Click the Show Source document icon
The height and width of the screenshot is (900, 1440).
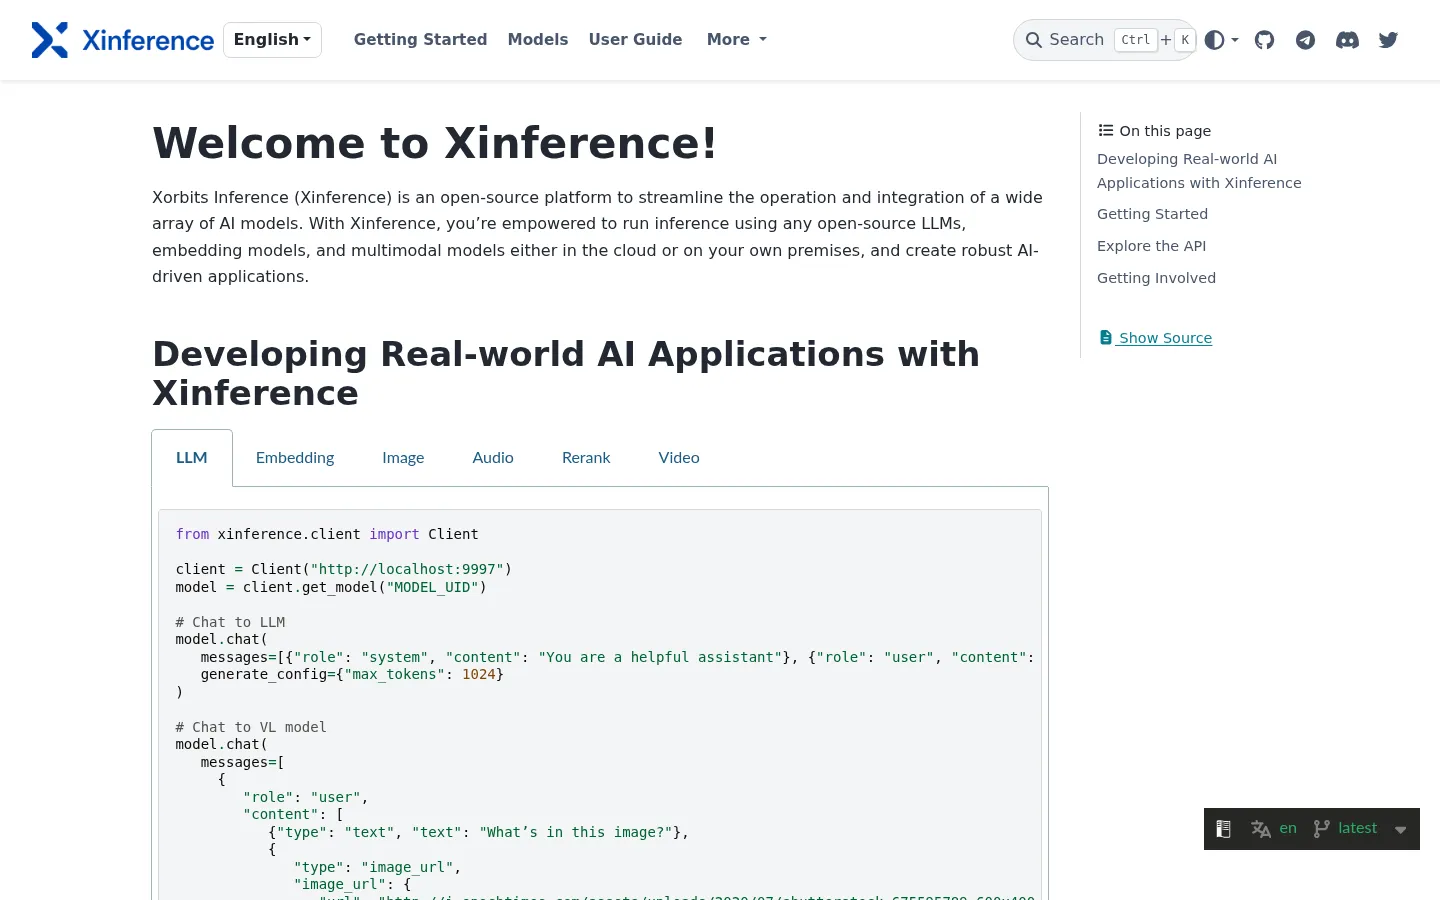pyautogui.click(x=1105, y=338)
